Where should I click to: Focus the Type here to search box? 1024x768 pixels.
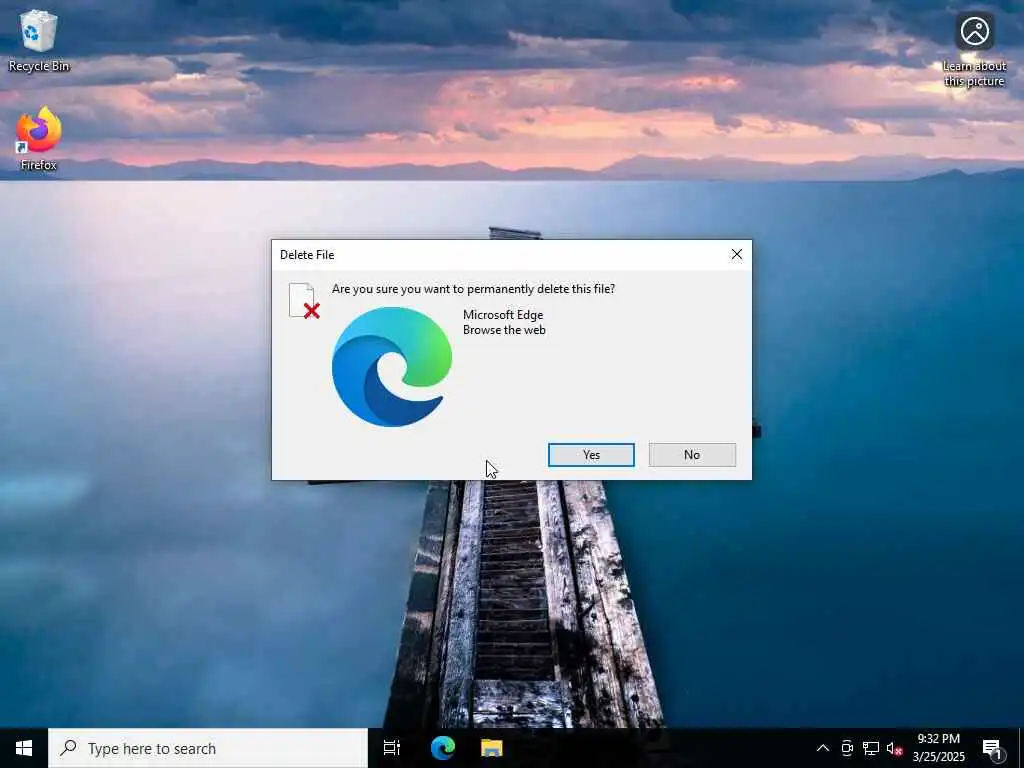(x=208, y=748)
